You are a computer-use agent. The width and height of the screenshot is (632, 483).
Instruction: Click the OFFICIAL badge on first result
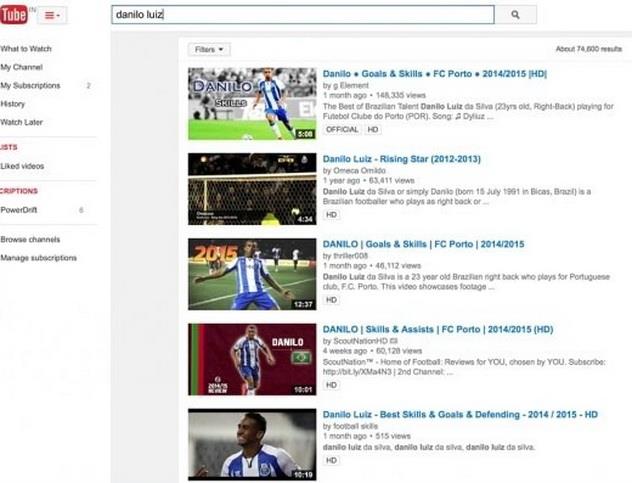pos(341,129)
